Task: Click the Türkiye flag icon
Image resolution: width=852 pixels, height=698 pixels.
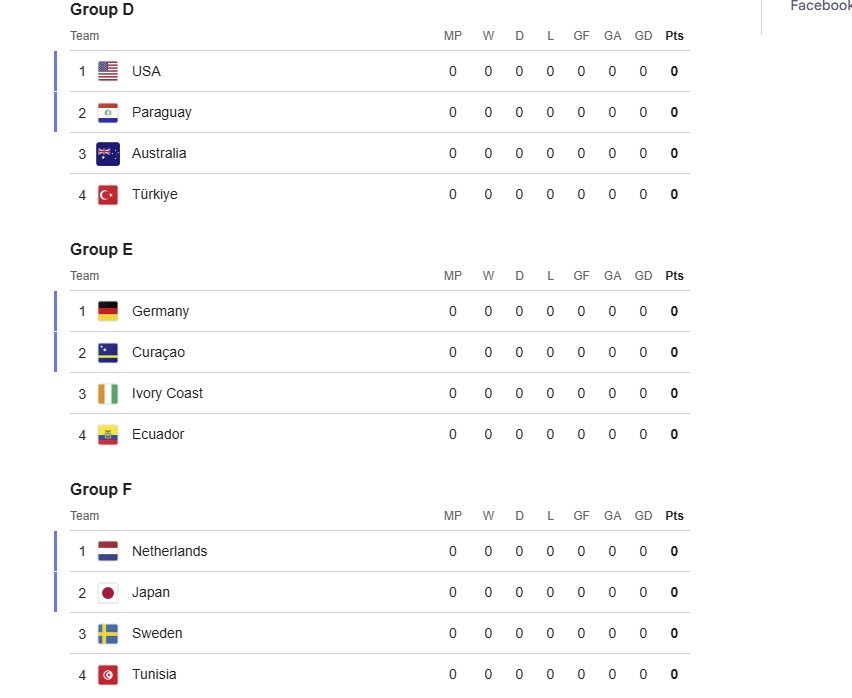Action: pyautogui.click(x=108, y=194)
